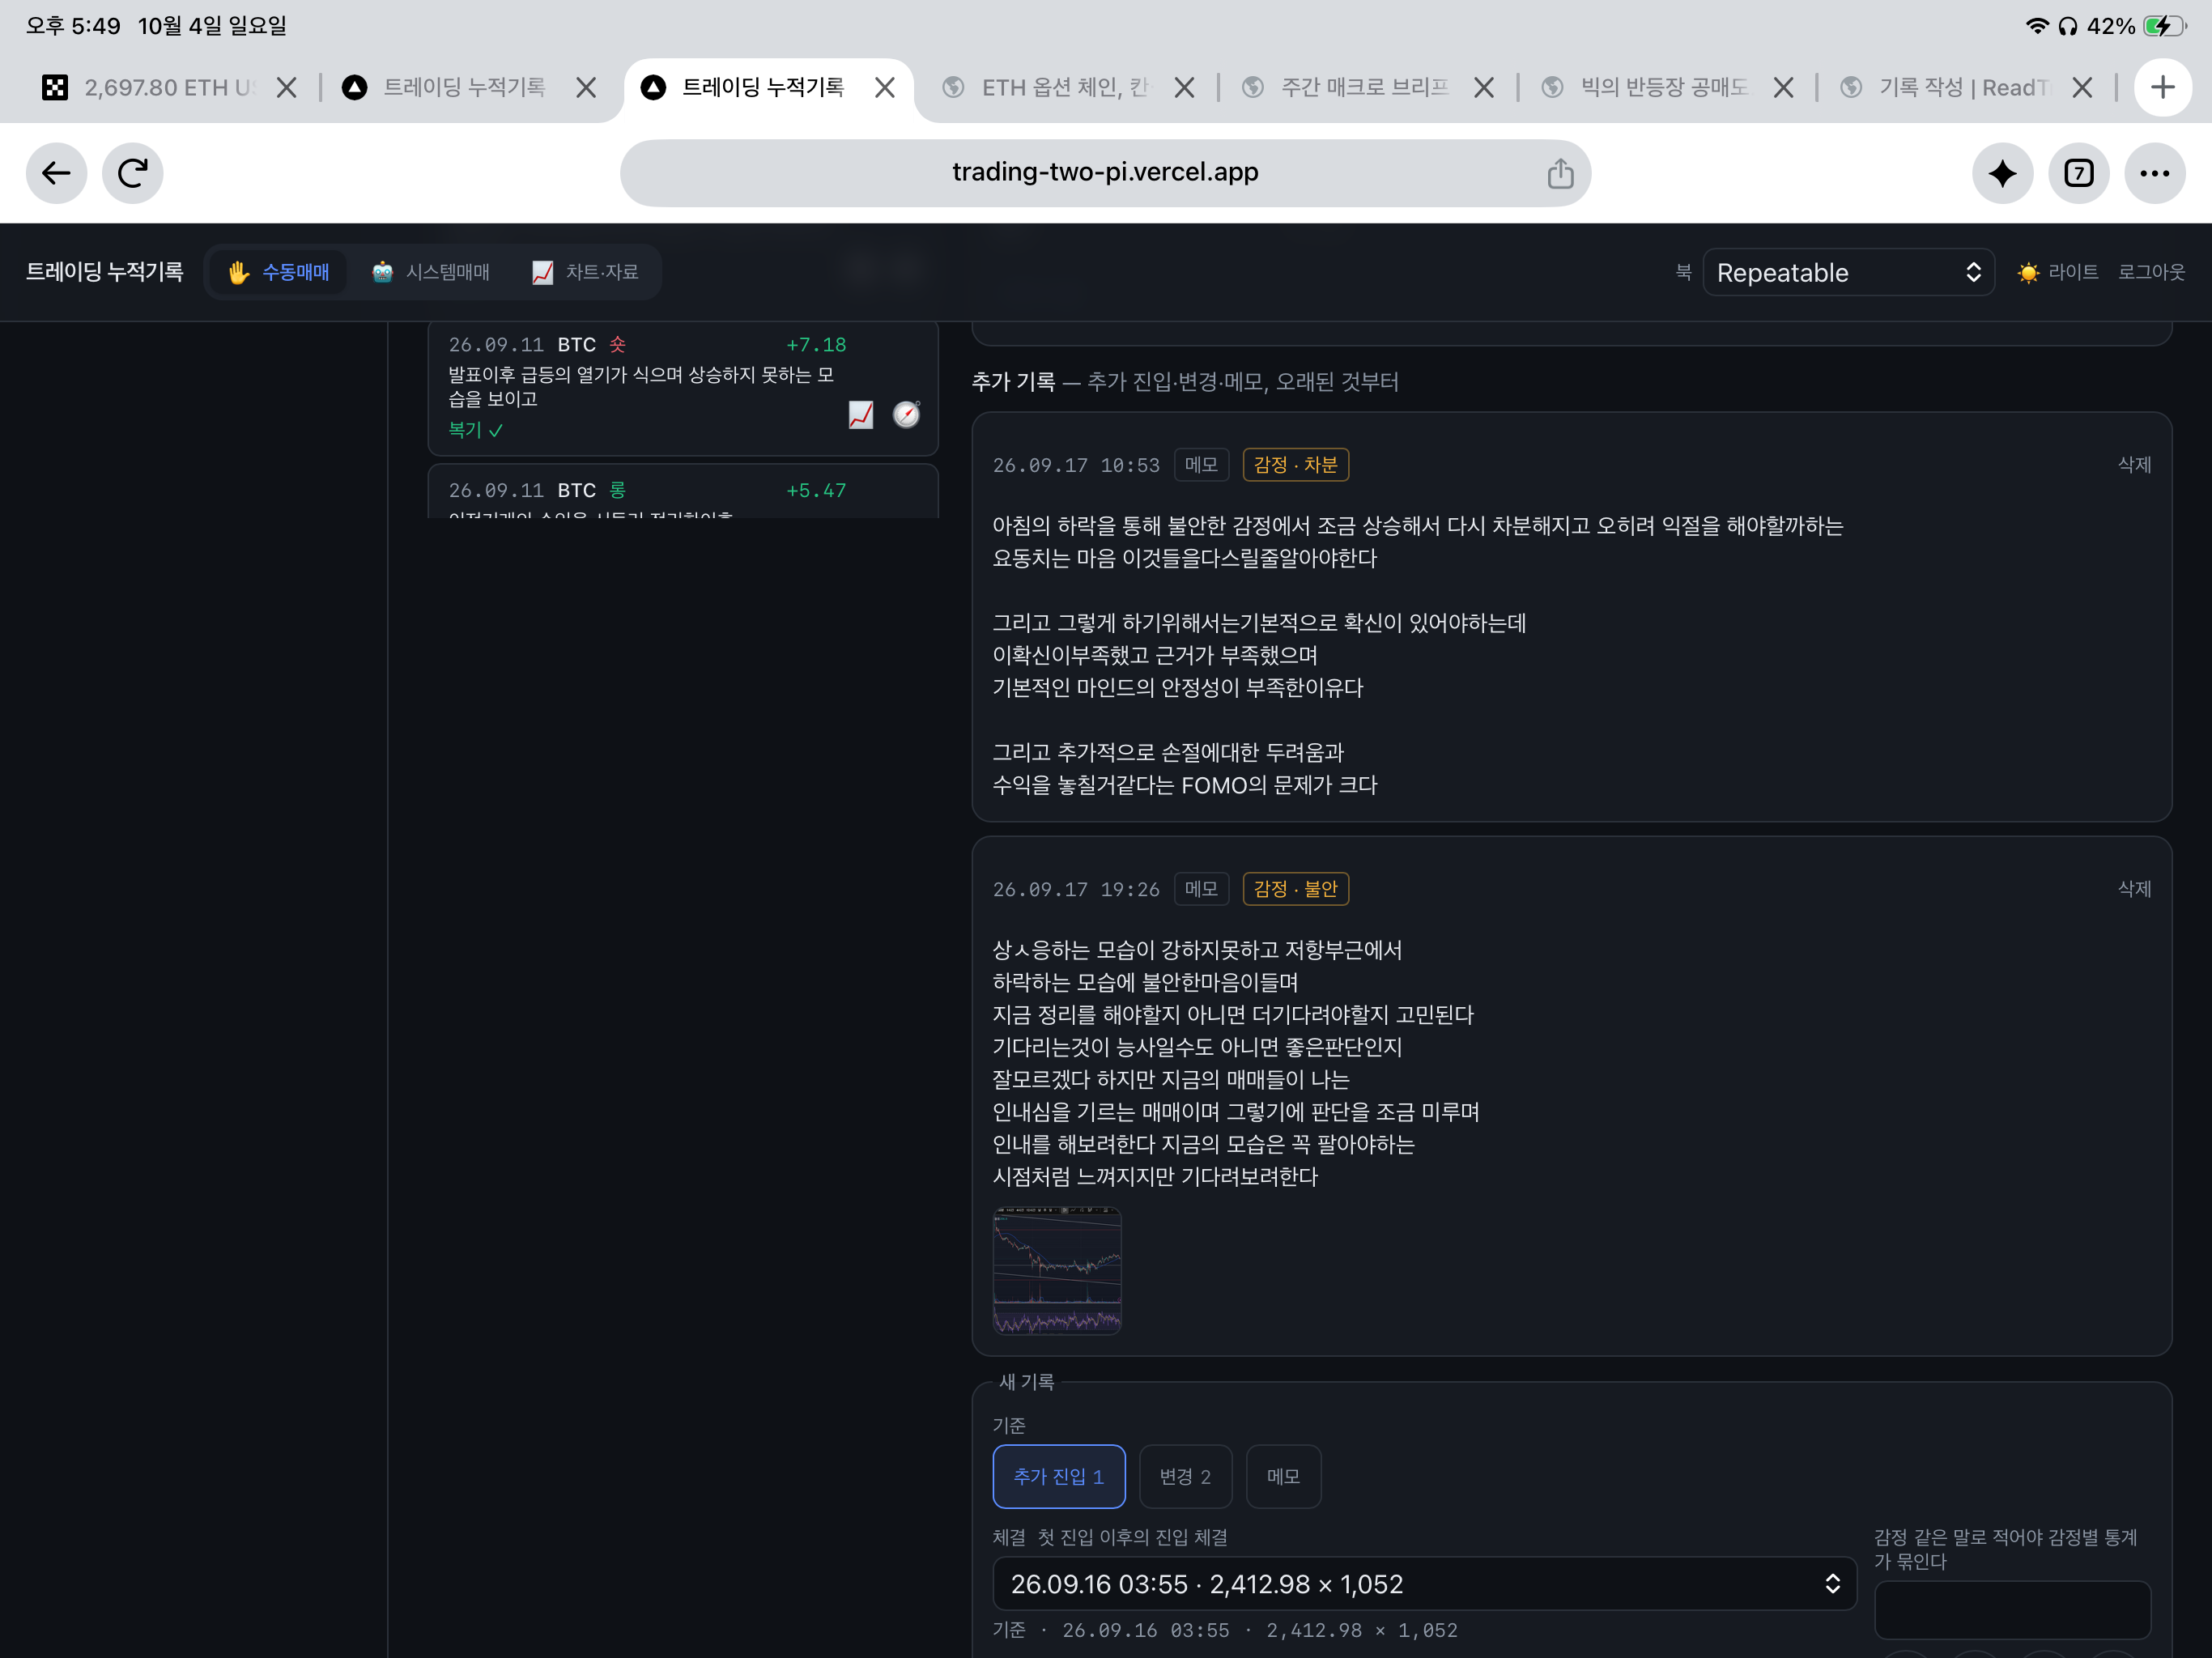Click the address bar trading-two-pi.vercel.app
This screenshot has width=2212, height=1658.
tap(1105, 173)
